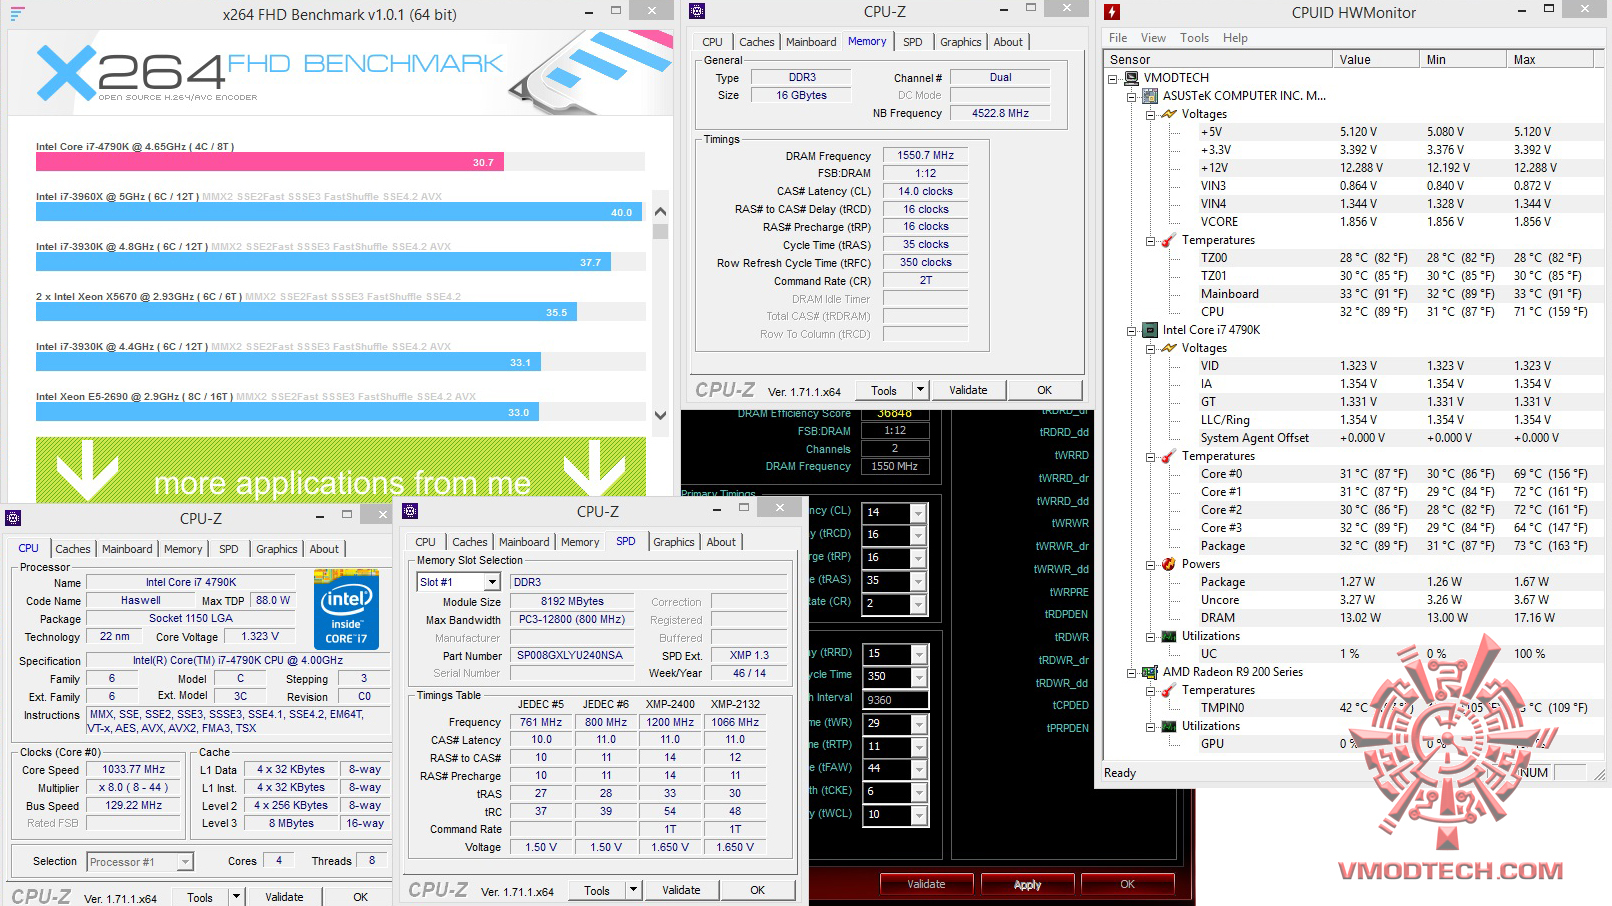Image resolution: width=1612 pixels, height=906 pixels.
Task: Click Validate in the CPU-Z DRAM timings window
Action: [x=968, y=390]
